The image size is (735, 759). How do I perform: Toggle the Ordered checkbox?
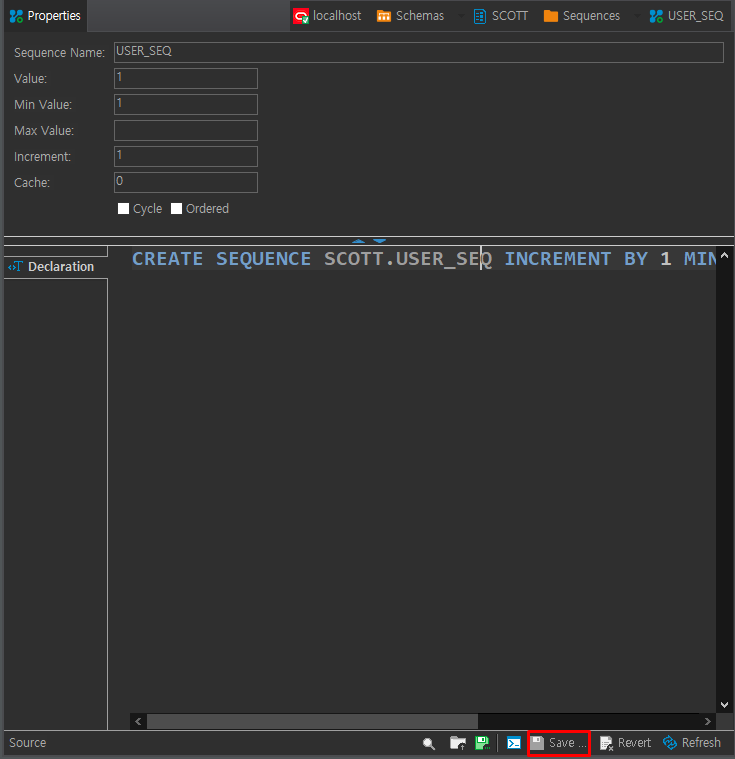click(176, 209)
